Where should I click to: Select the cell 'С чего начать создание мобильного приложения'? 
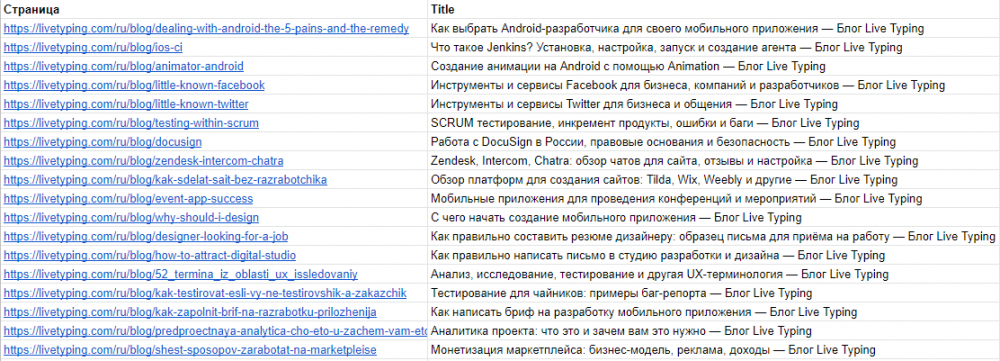pyautogui.click(x=714, y=217)
